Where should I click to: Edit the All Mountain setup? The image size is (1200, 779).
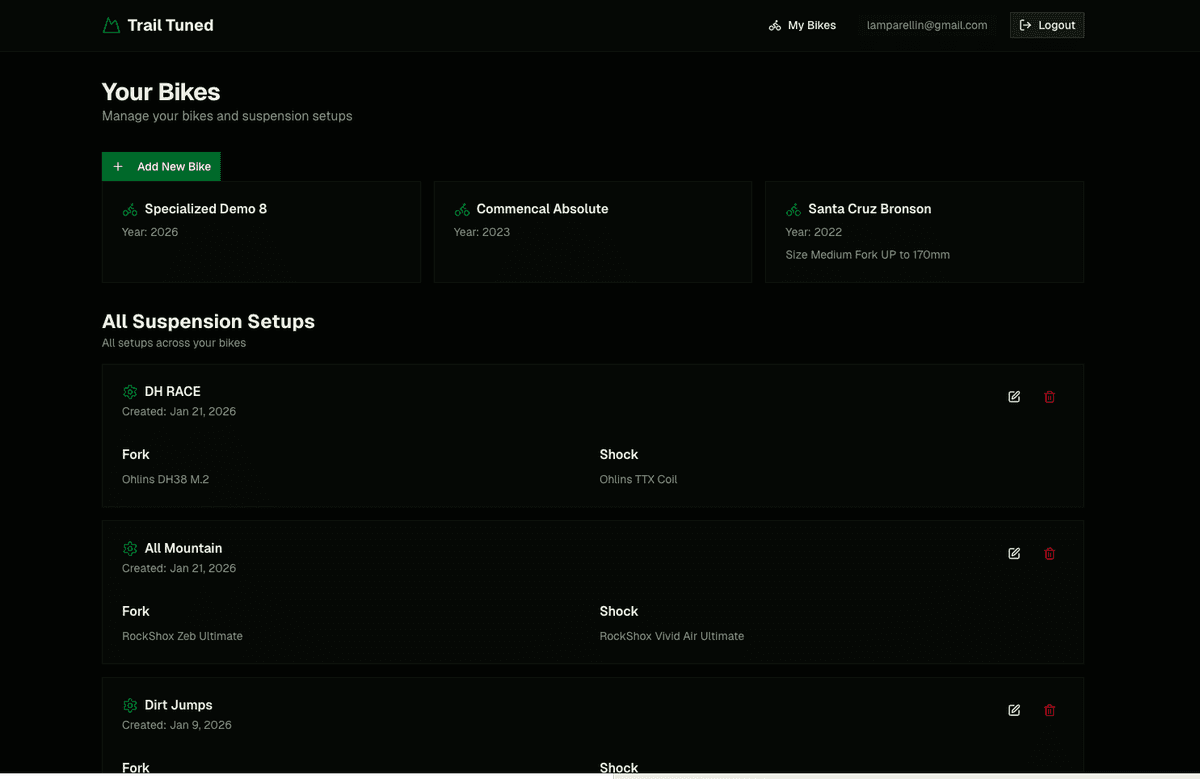[x=1014, y=554]
